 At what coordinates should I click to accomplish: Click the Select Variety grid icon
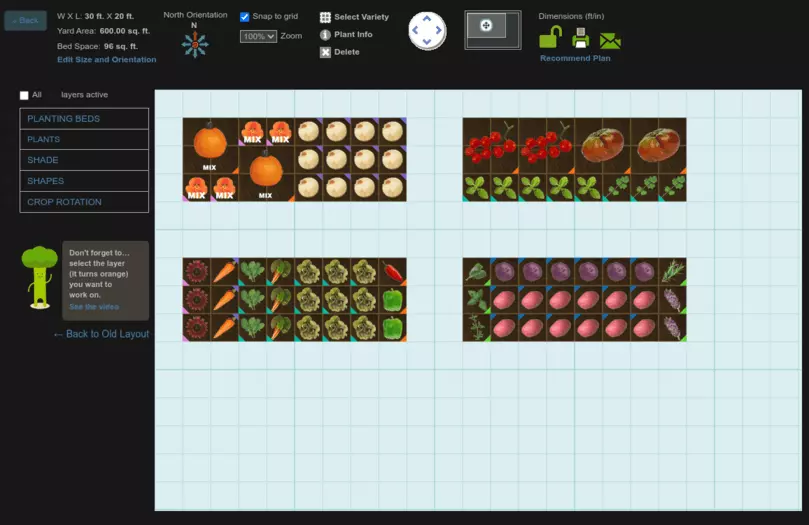click(x=325, y=17)
